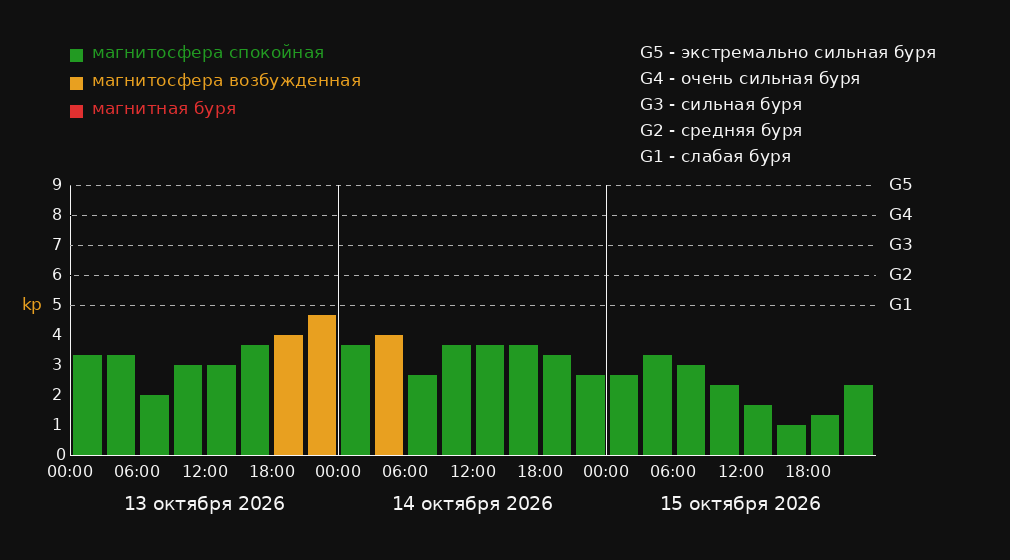This screenshot has height=560, width=1010.
Task: Click the G1 label beside the kp 5 gridline
Action: pos(900,305)
